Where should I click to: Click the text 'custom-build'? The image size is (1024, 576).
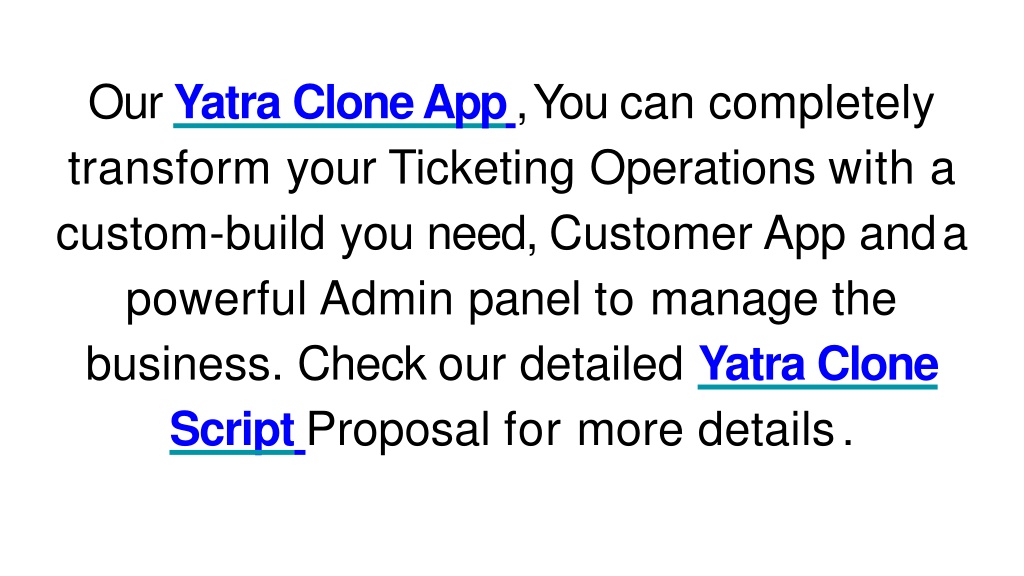click(190, 234)
